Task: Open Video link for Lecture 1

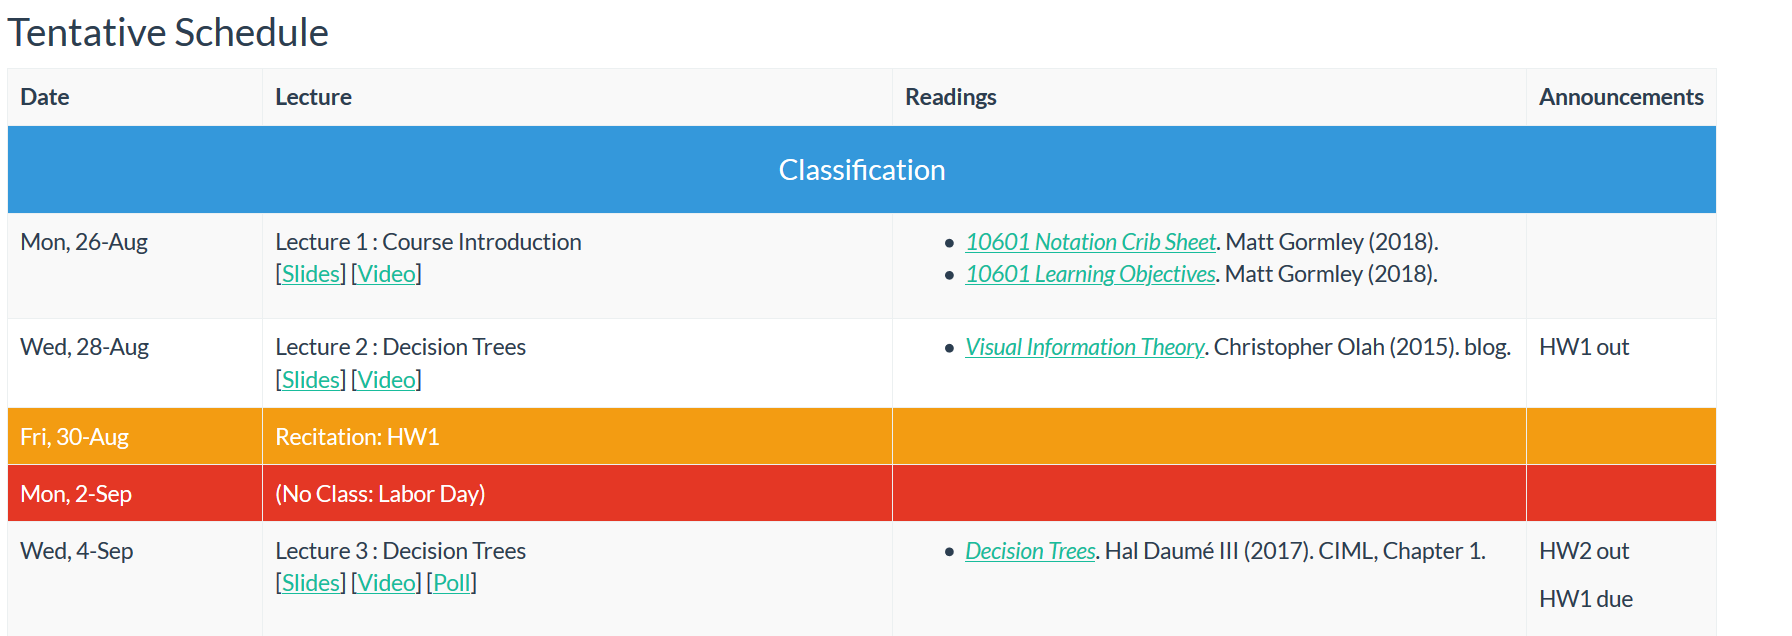Action: (386, 274)
